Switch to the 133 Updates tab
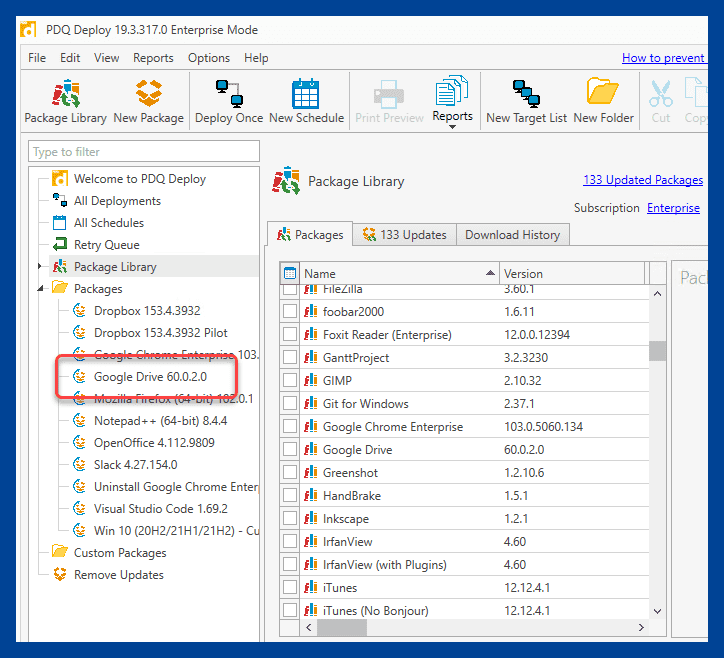 pos(404,235)
